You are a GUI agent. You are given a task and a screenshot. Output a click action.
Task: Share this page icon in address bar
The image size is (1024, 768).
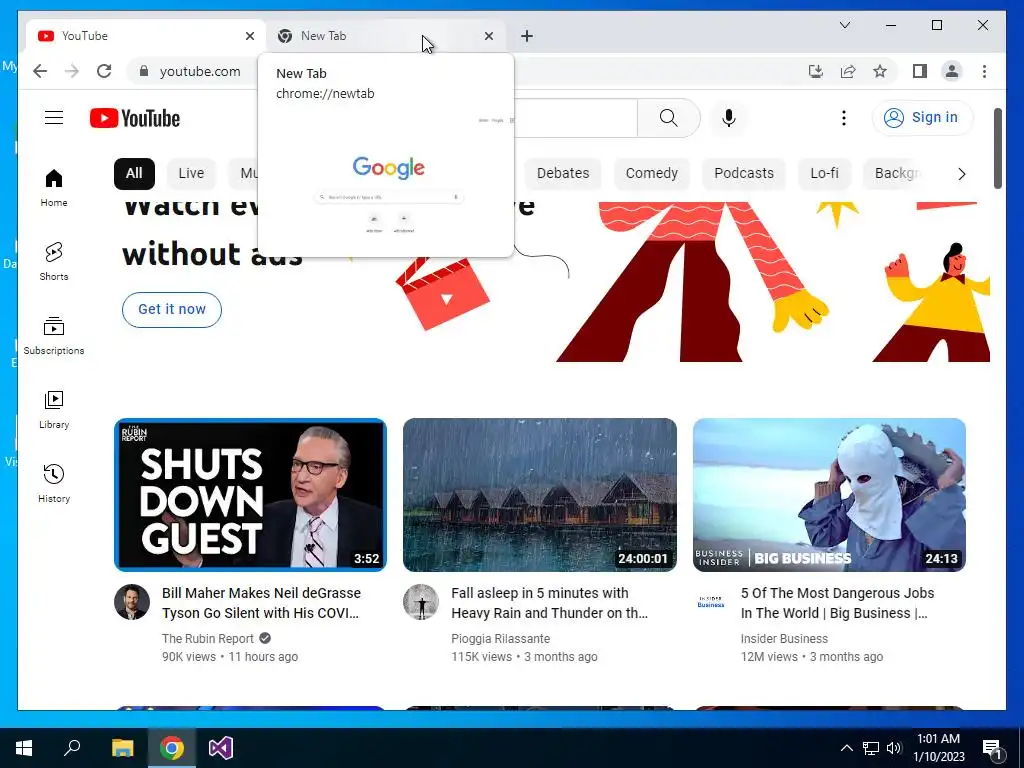click(848, 71)
